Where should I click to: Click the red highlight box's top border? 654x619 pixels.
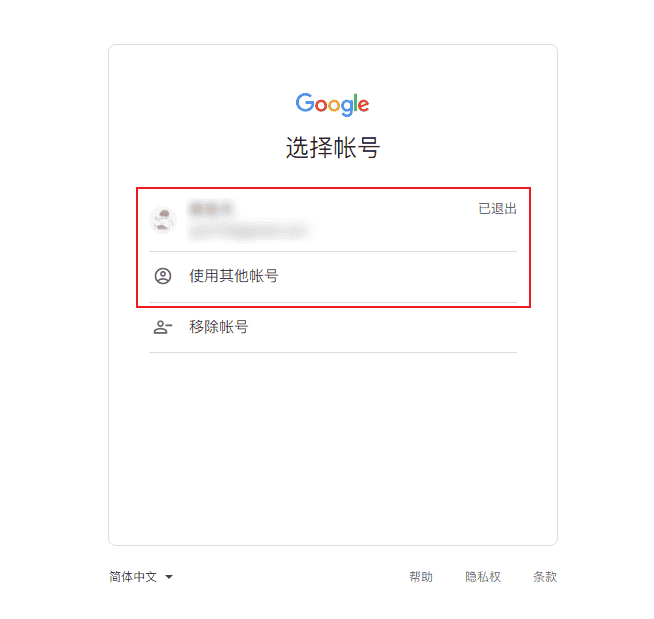(333, 188)
